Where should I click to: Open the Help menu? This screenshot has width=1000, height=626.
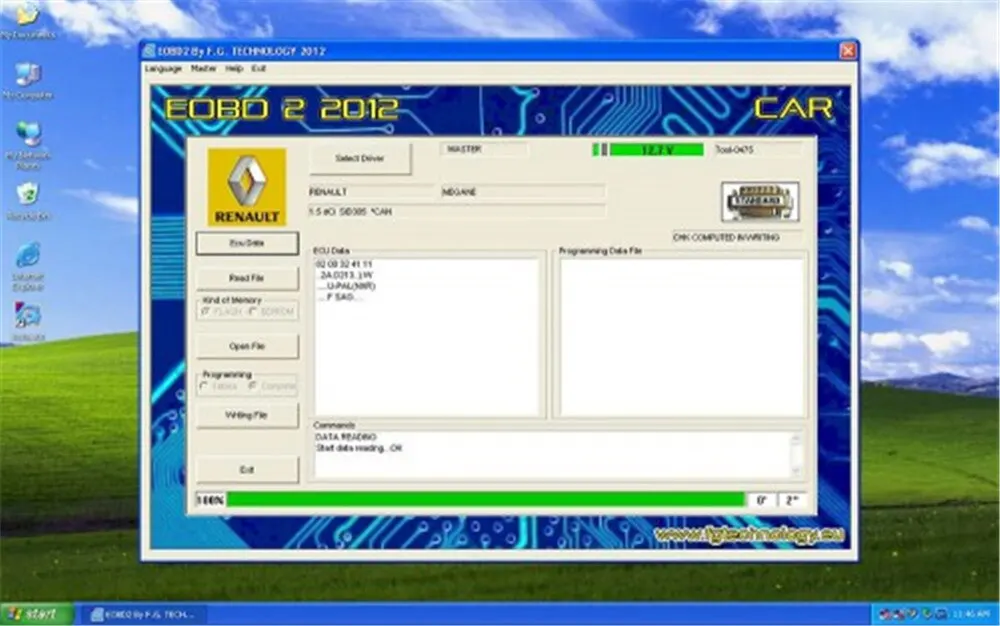pos(234,68)
